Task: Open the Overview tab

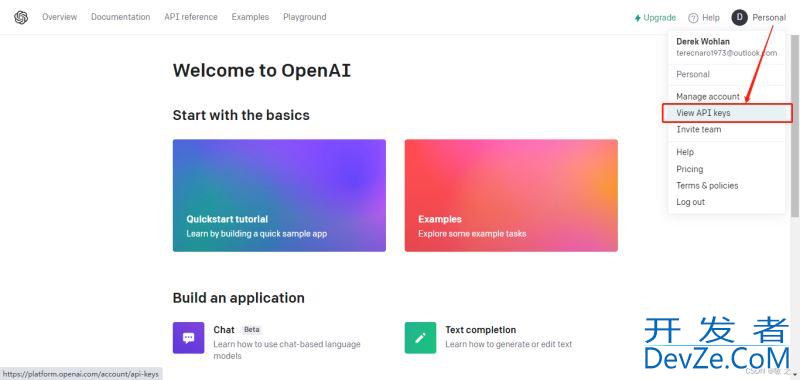Action: pos(60,17)
